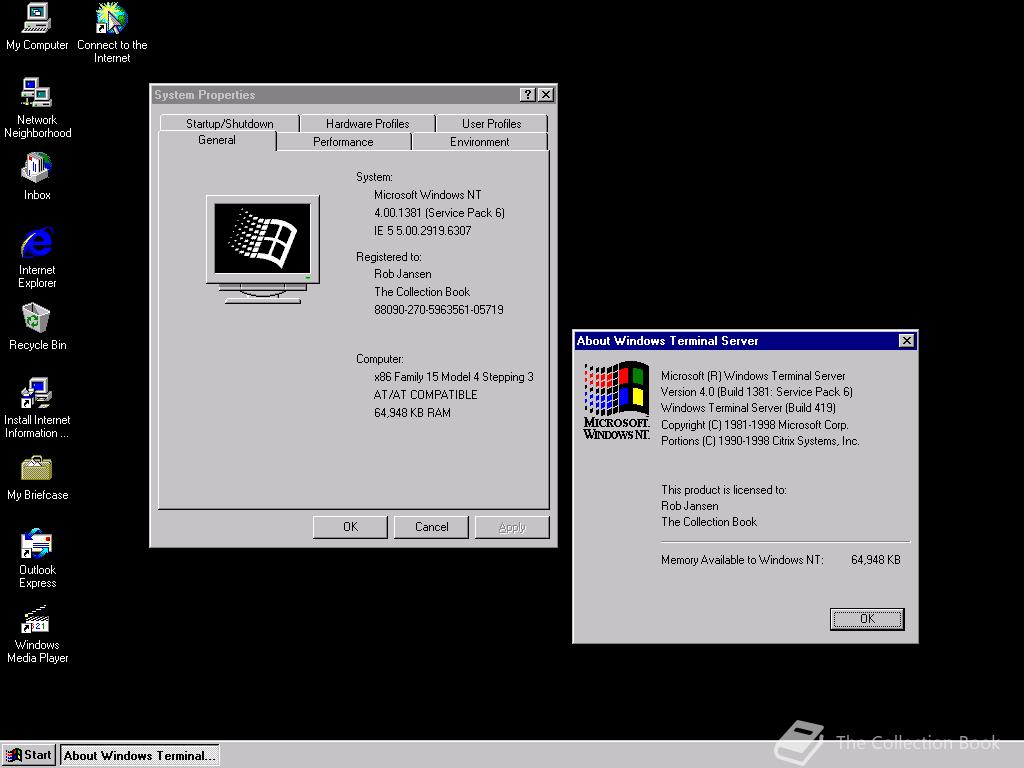Click the Apply button in System Properties

click(512, 527)
